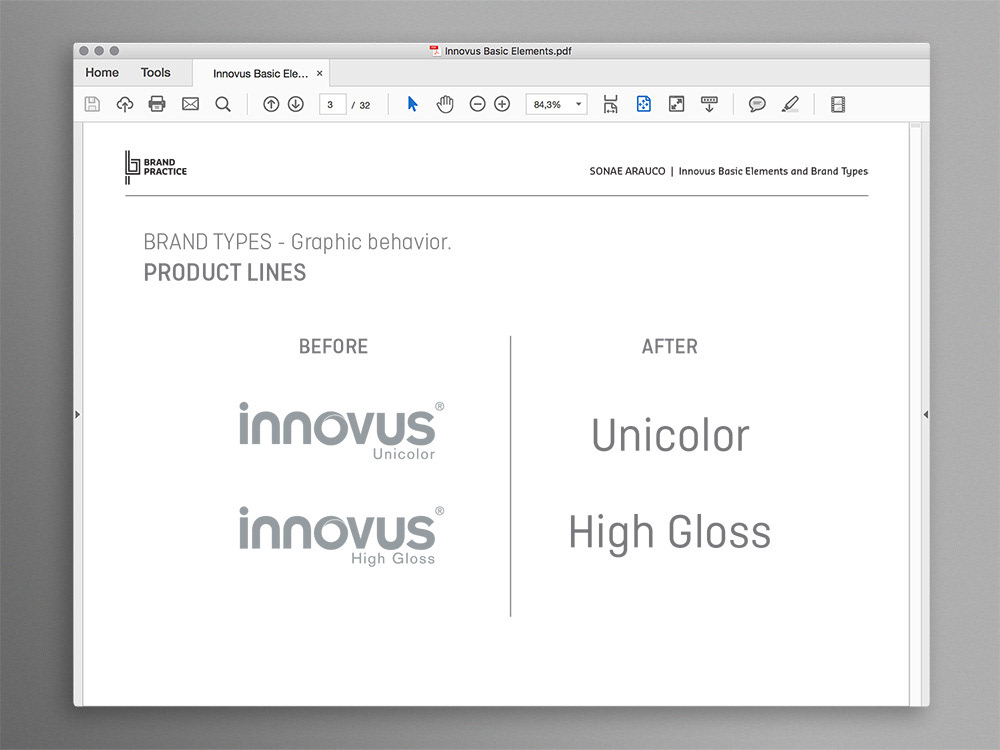Enter full screen mode icon

point(676,104)
